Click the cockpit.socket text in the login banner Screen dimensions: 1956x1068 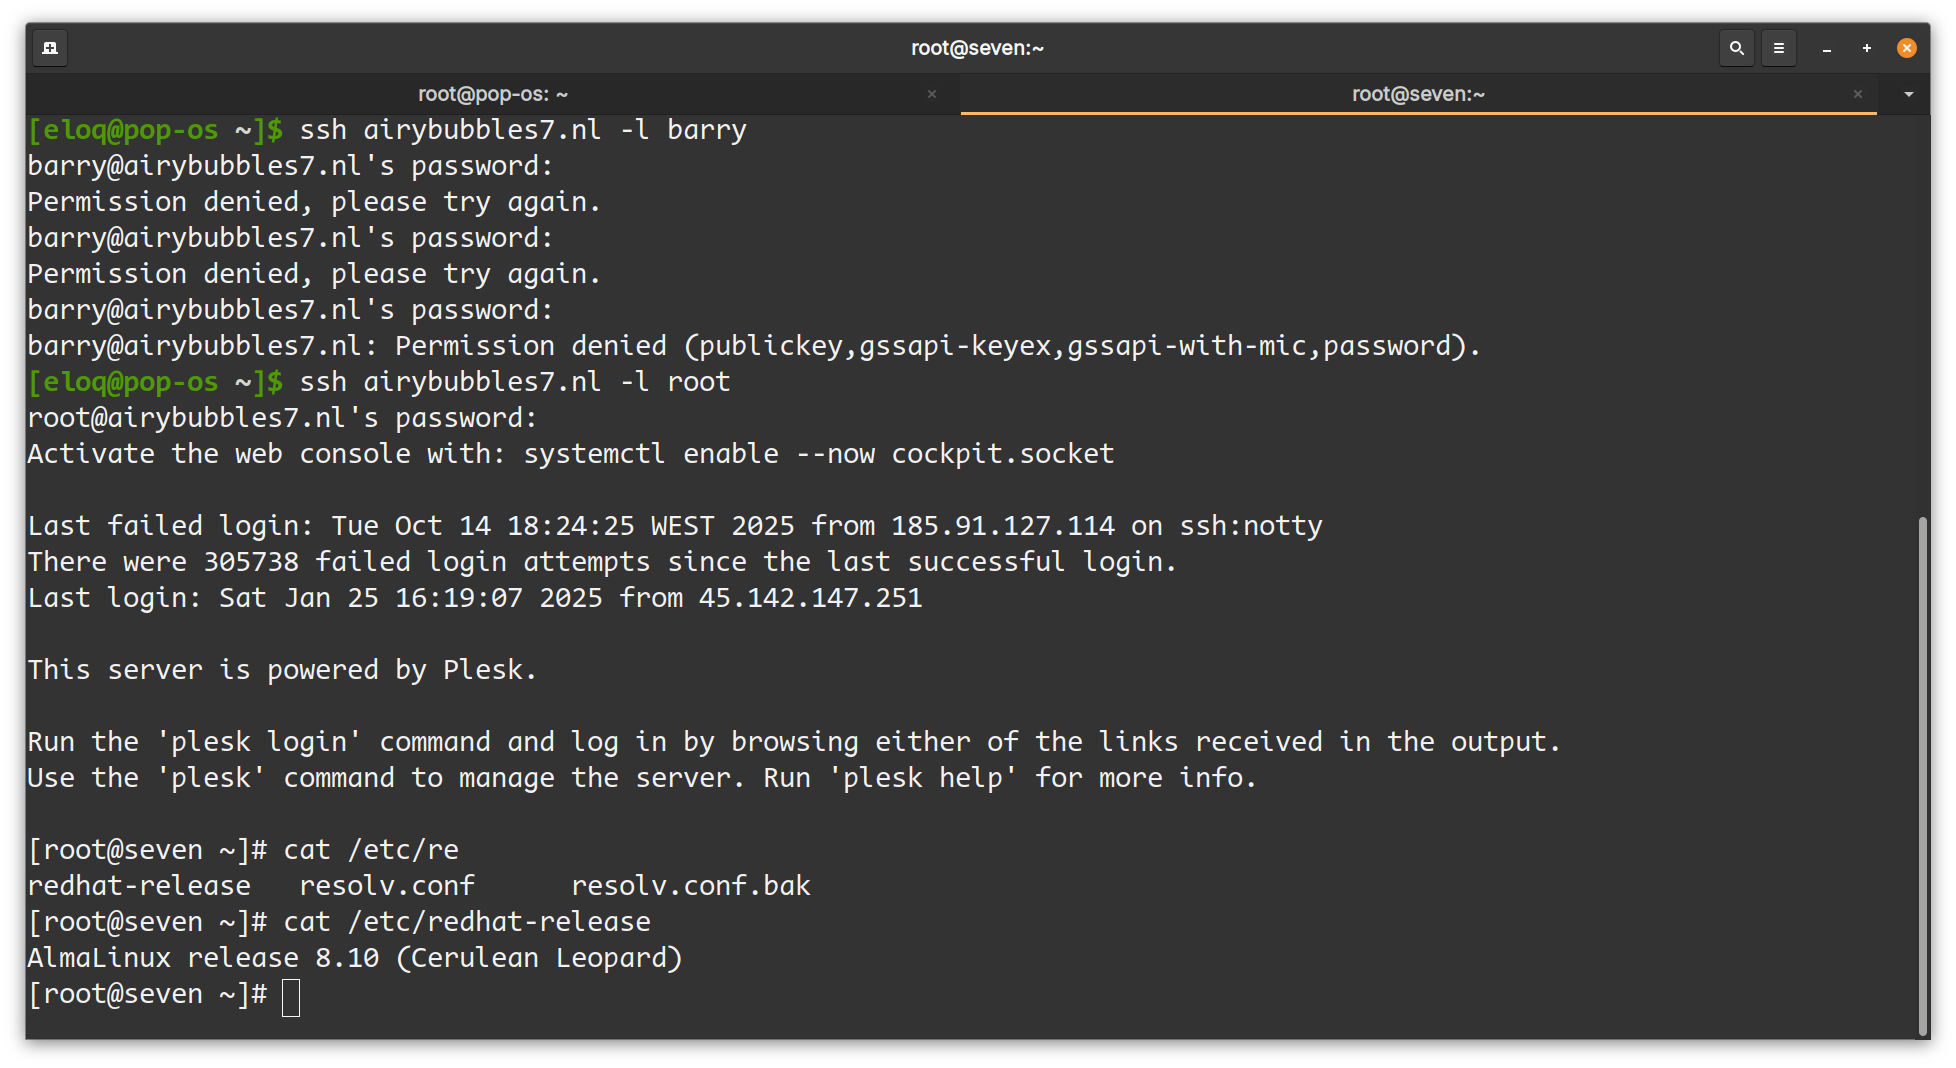[1002, 454]
